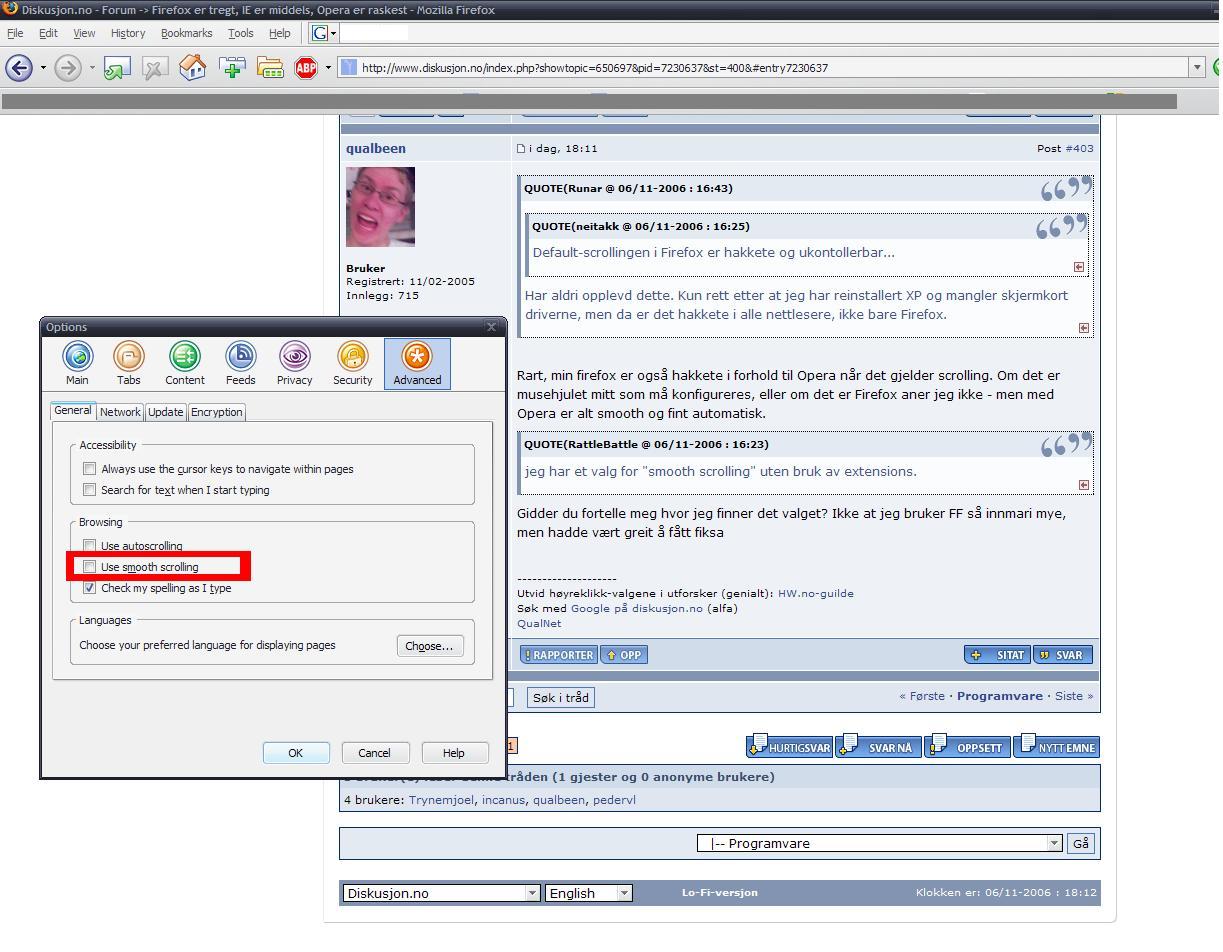Open the Content options panel
The image size is (1223, 952).
pos(185,363)
